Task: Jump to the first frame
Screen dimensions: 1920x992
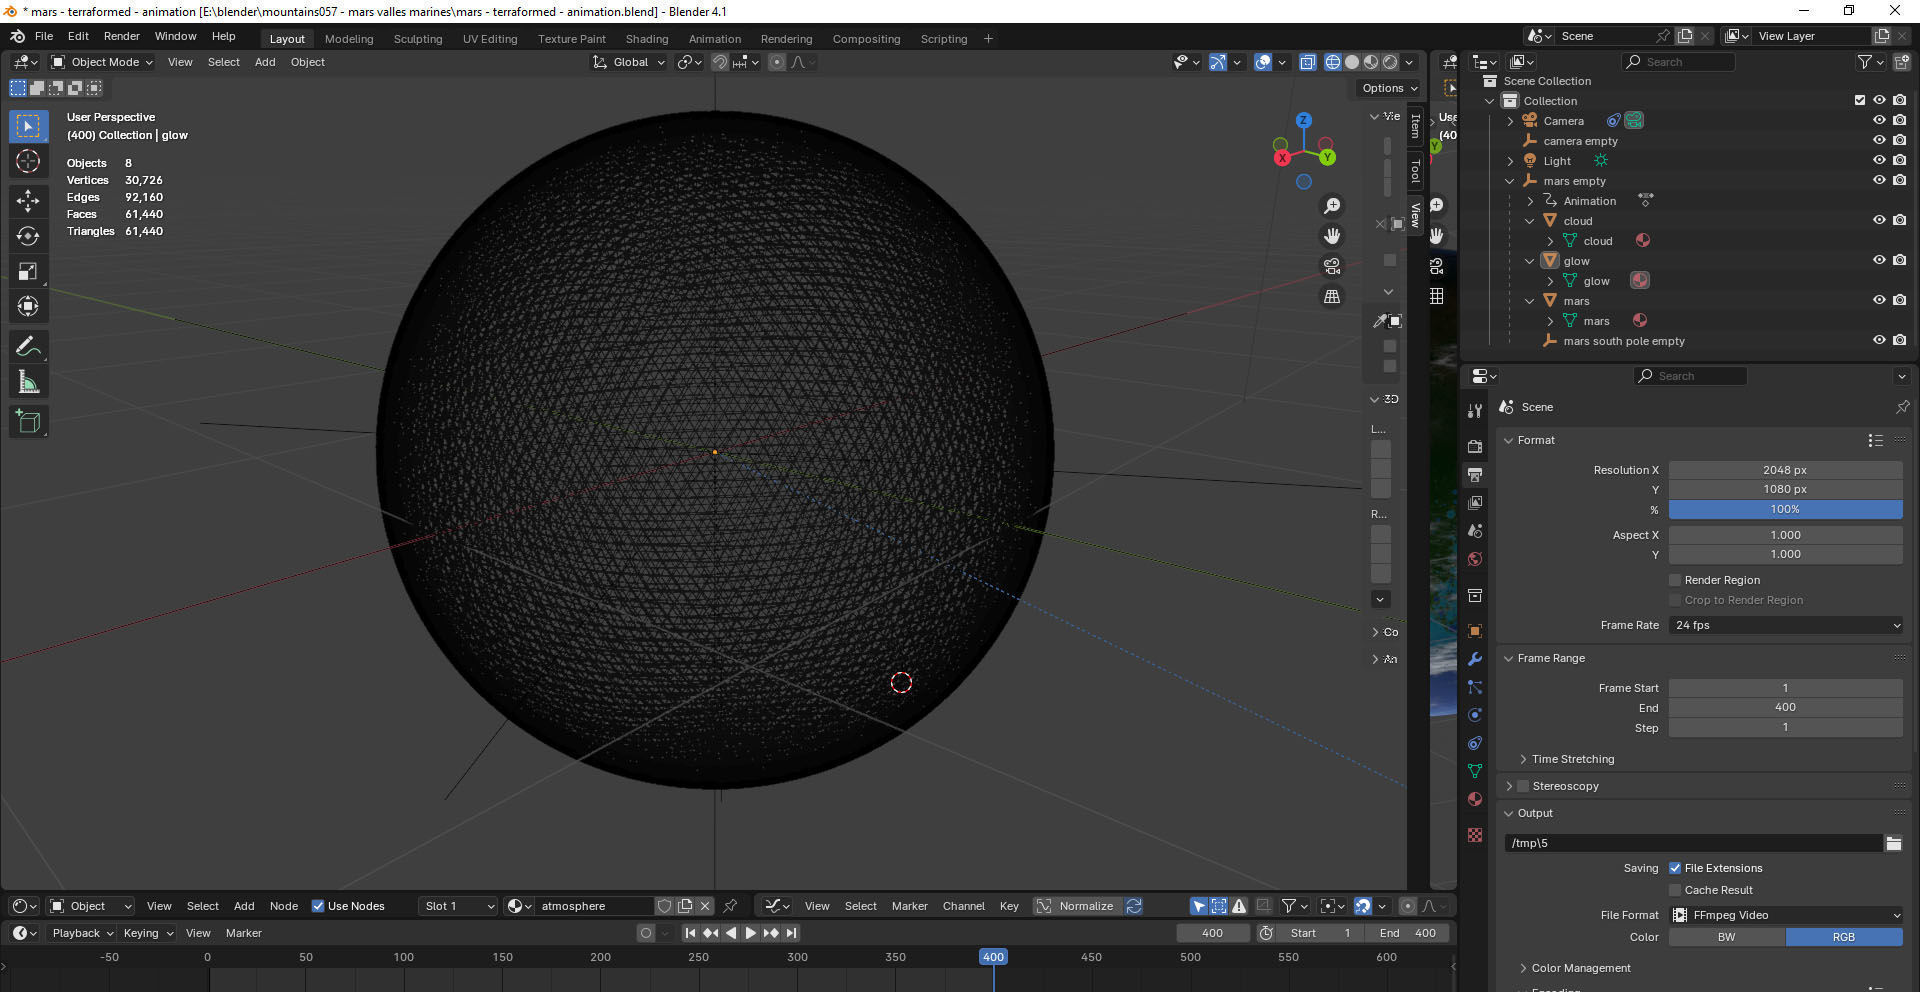Action: 690,933
